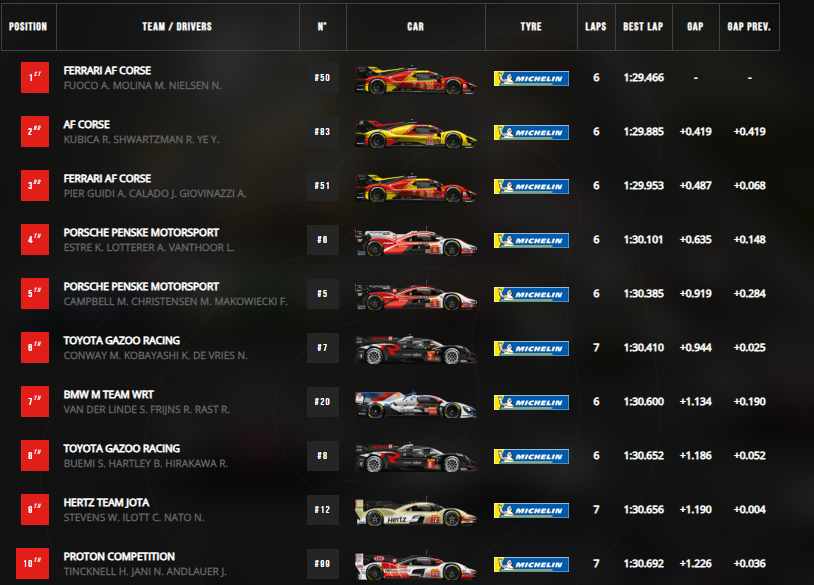This screenshot has height=585, width=814.
Task: Click the #7 Toyota Gazoo car image
Action: (415, 349)
